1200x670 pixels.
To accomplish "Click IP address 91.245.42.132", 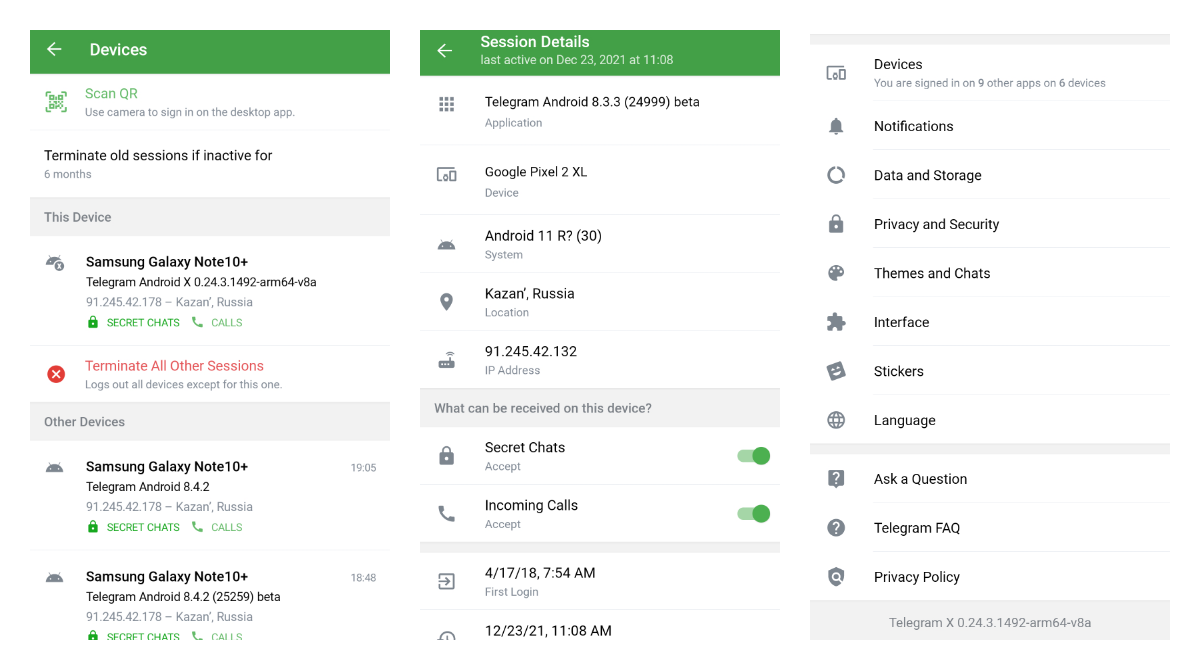I will click(x=531, y=351).
